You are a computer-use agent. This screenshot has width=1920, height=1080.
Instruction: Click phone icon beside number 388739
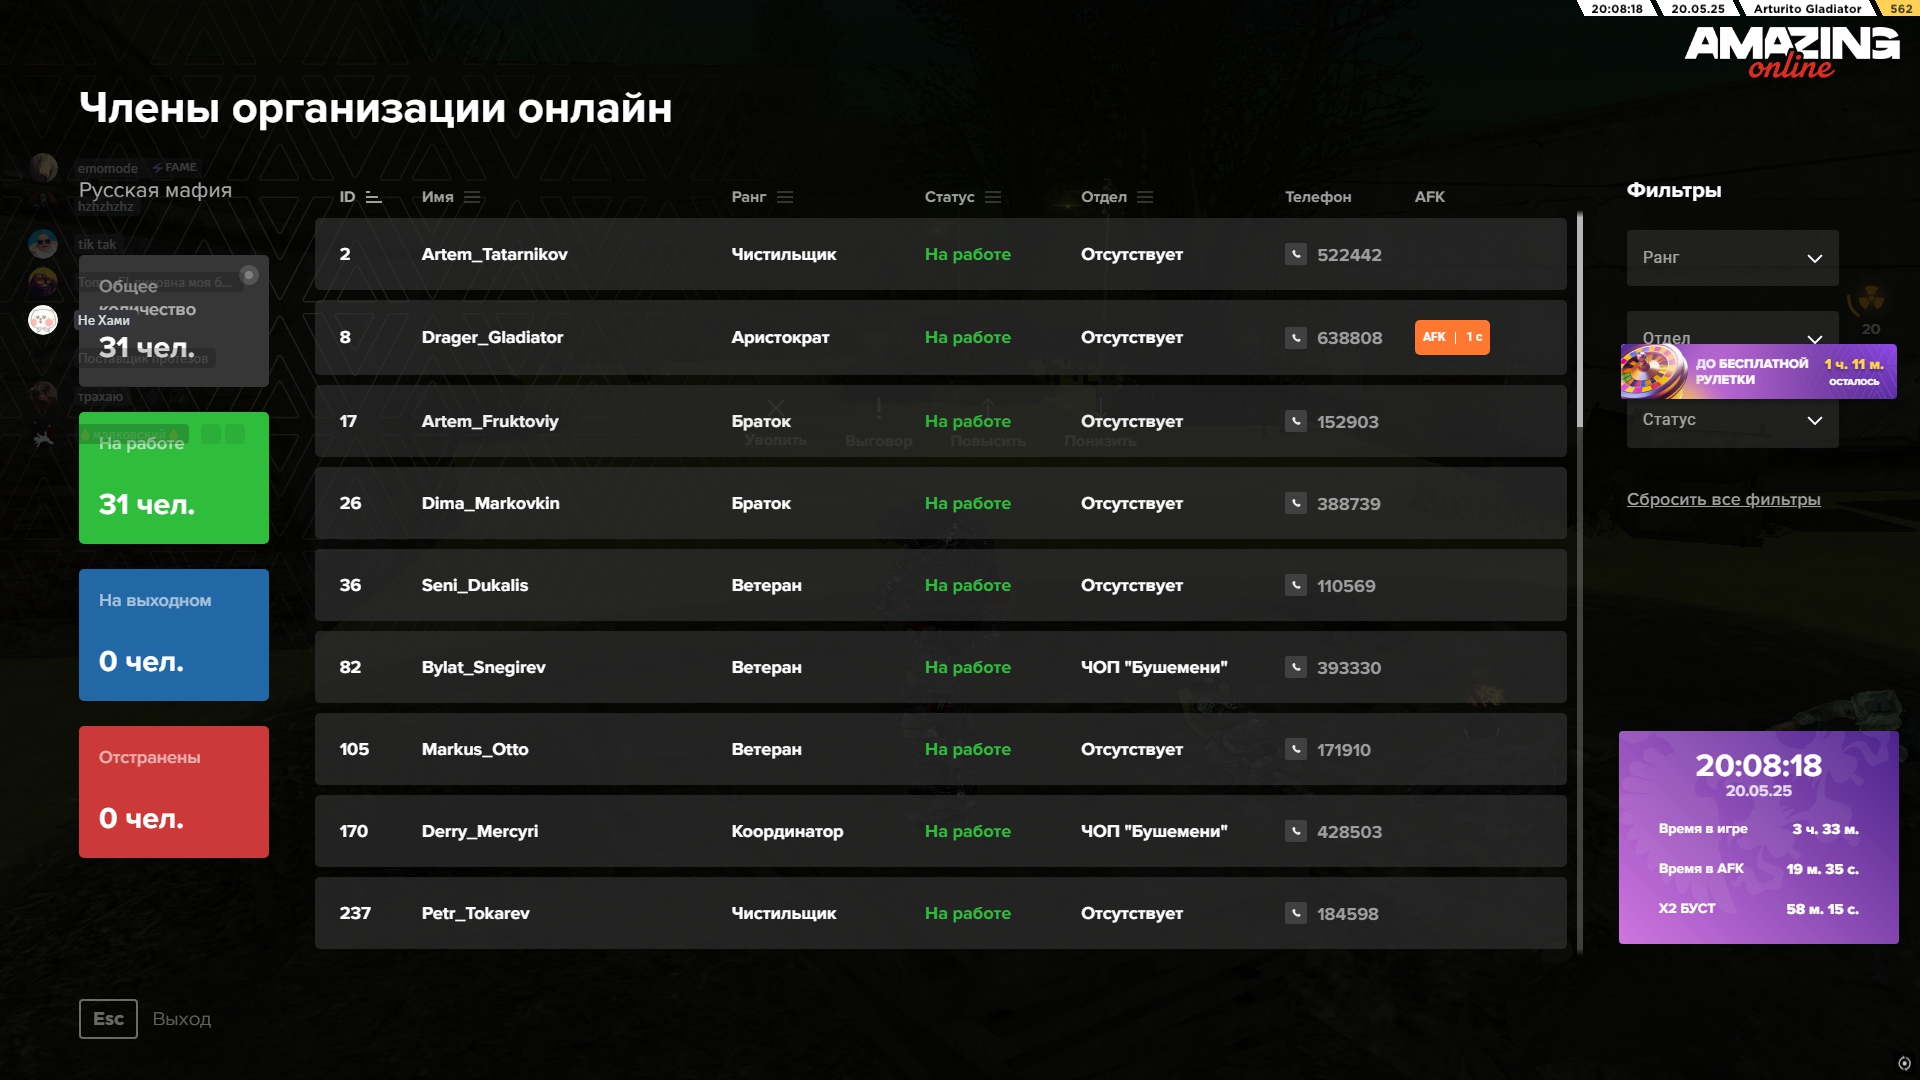(1295, 503)
